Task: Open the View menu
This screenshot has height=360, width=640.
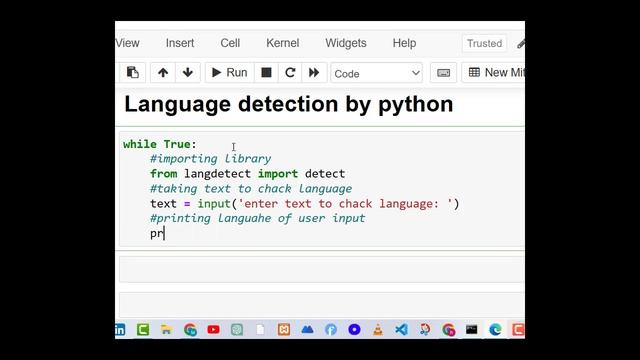Action: point(127,43)
